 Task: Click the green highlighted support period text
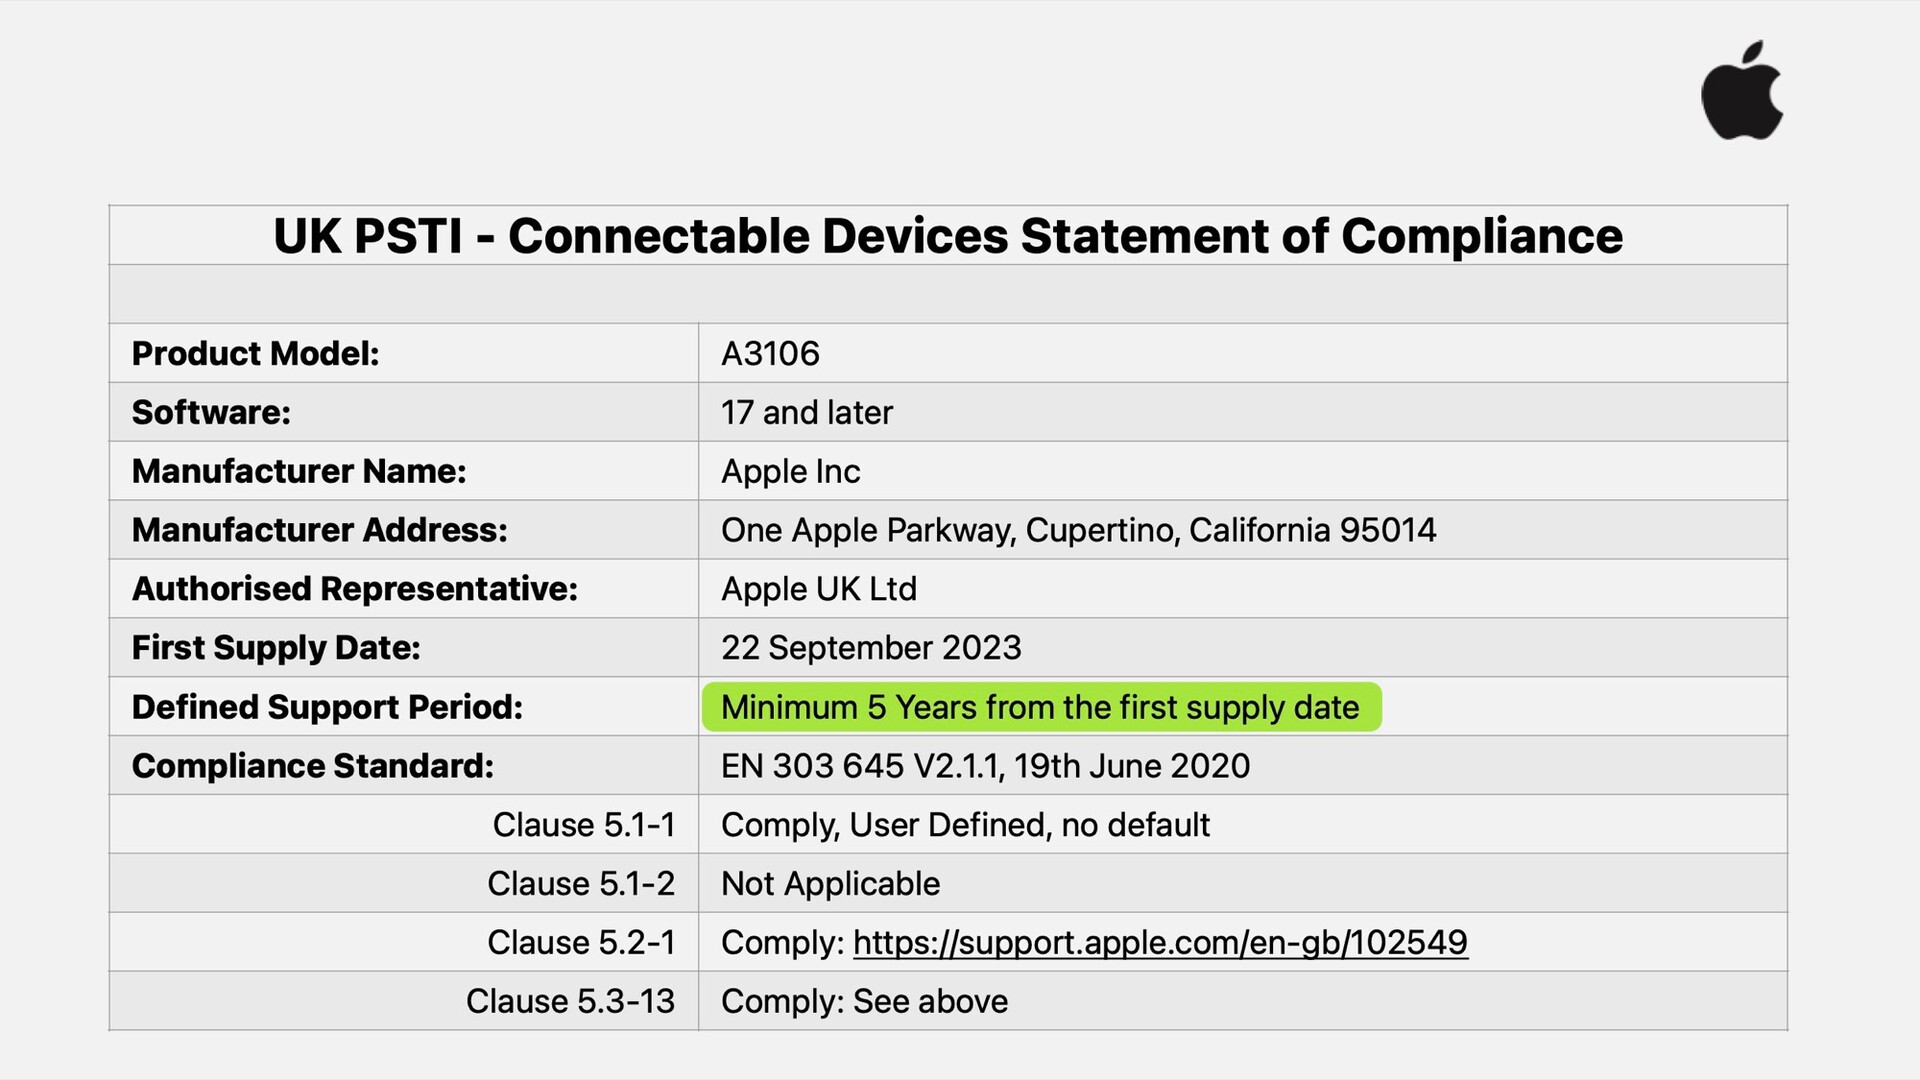point(1040,707)
